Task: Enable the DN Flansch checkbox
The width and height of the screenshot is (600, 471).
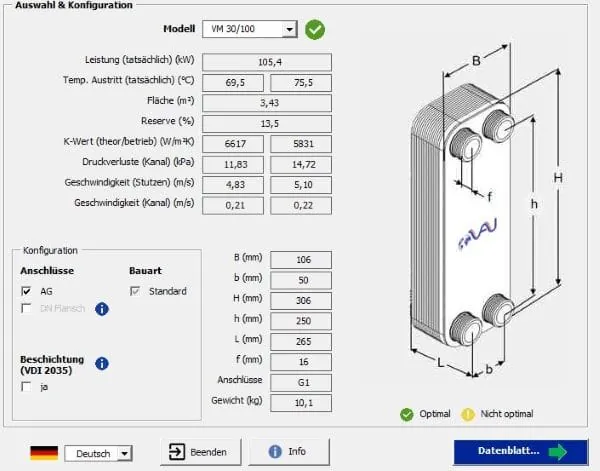Action: pos(26,308)
